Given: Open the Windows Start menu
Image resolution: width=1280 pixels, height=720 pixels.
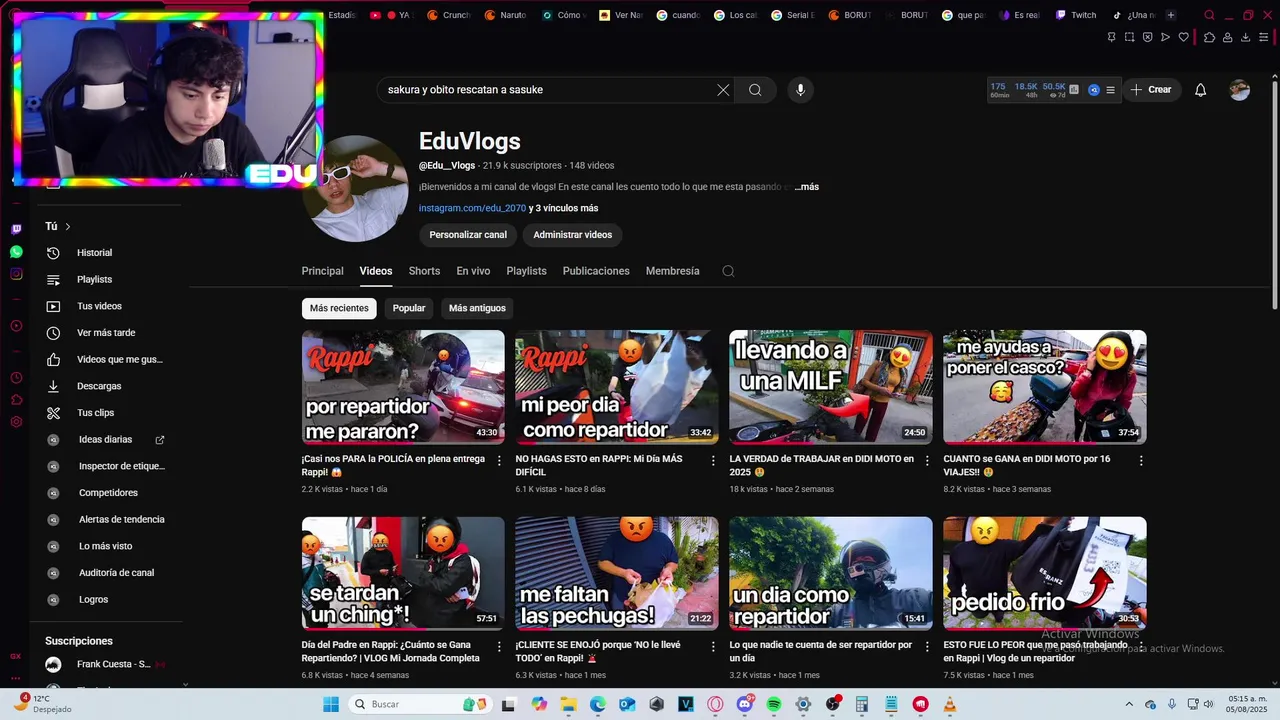Looking at the screenshot, I should (x=331, y=704).
